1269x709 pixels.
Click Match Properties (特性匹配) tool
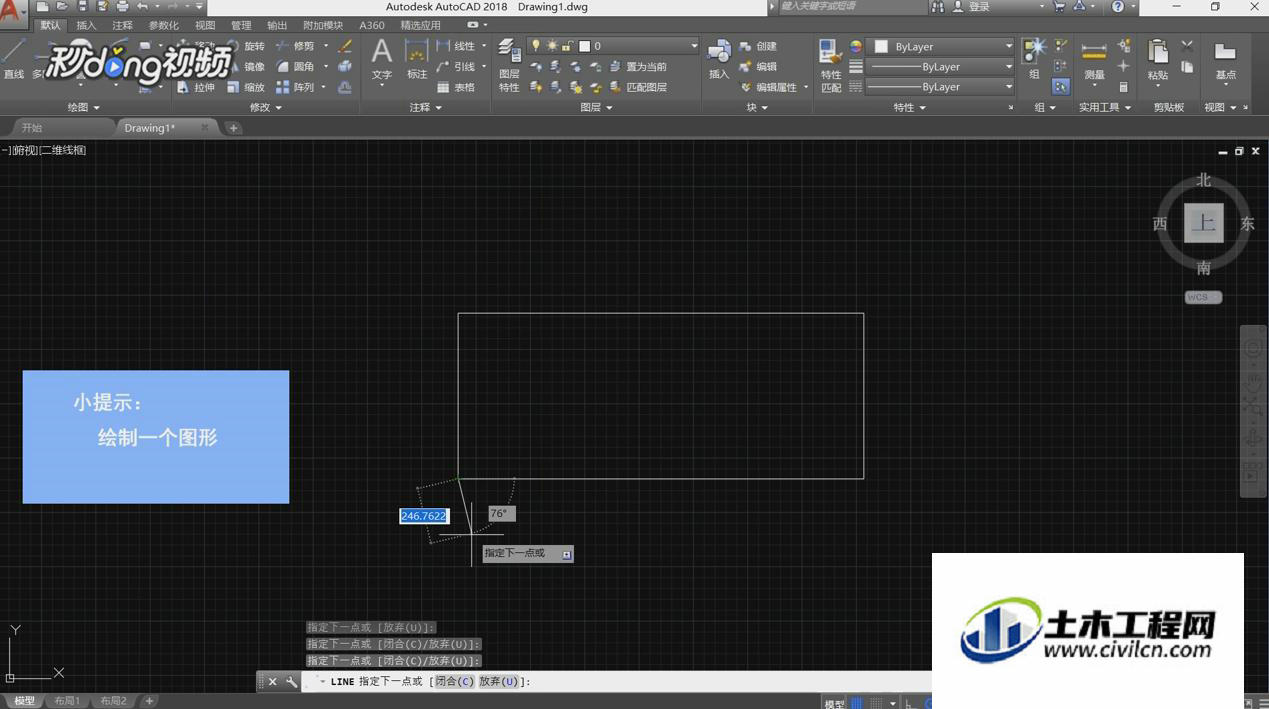coord(831,66)
